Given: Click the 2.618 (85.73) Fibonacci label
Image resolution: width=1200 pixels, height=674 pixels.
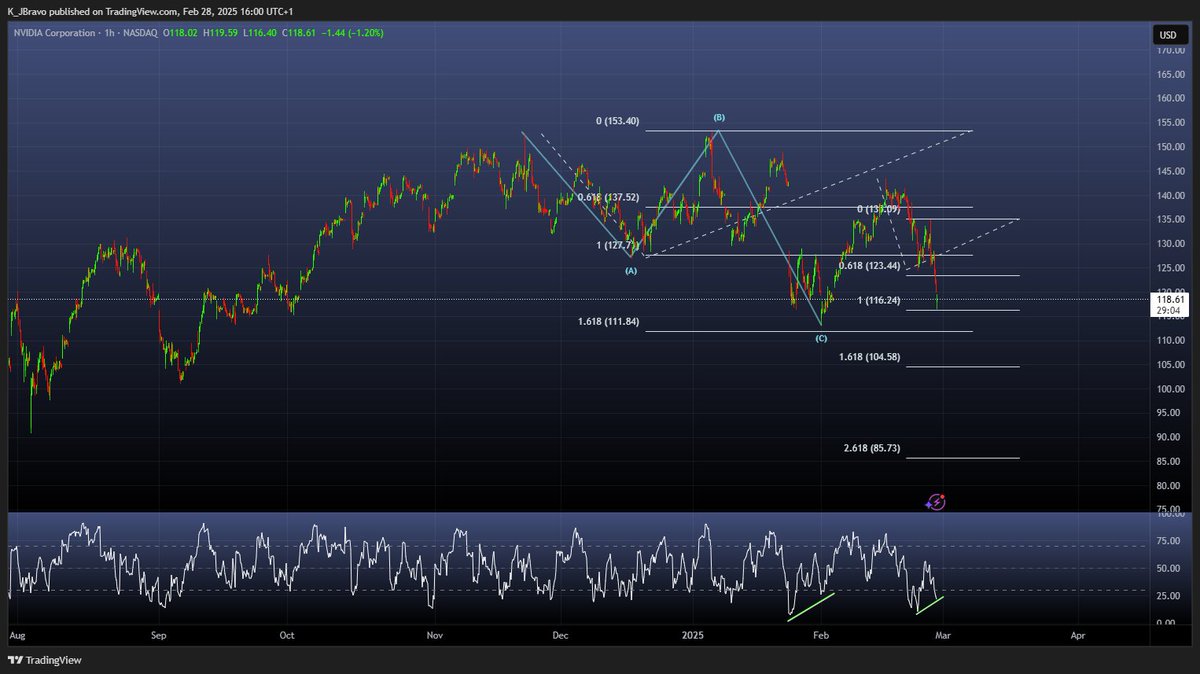Looking at the screenshot, I should coord(872,449).
